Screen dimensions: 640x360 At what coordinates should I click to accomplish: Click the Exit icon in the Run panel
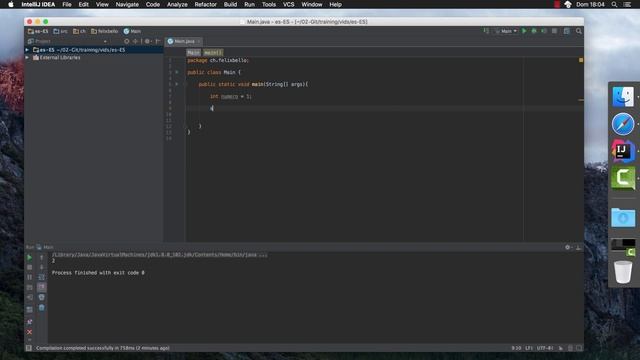click(x=29, y=298)
